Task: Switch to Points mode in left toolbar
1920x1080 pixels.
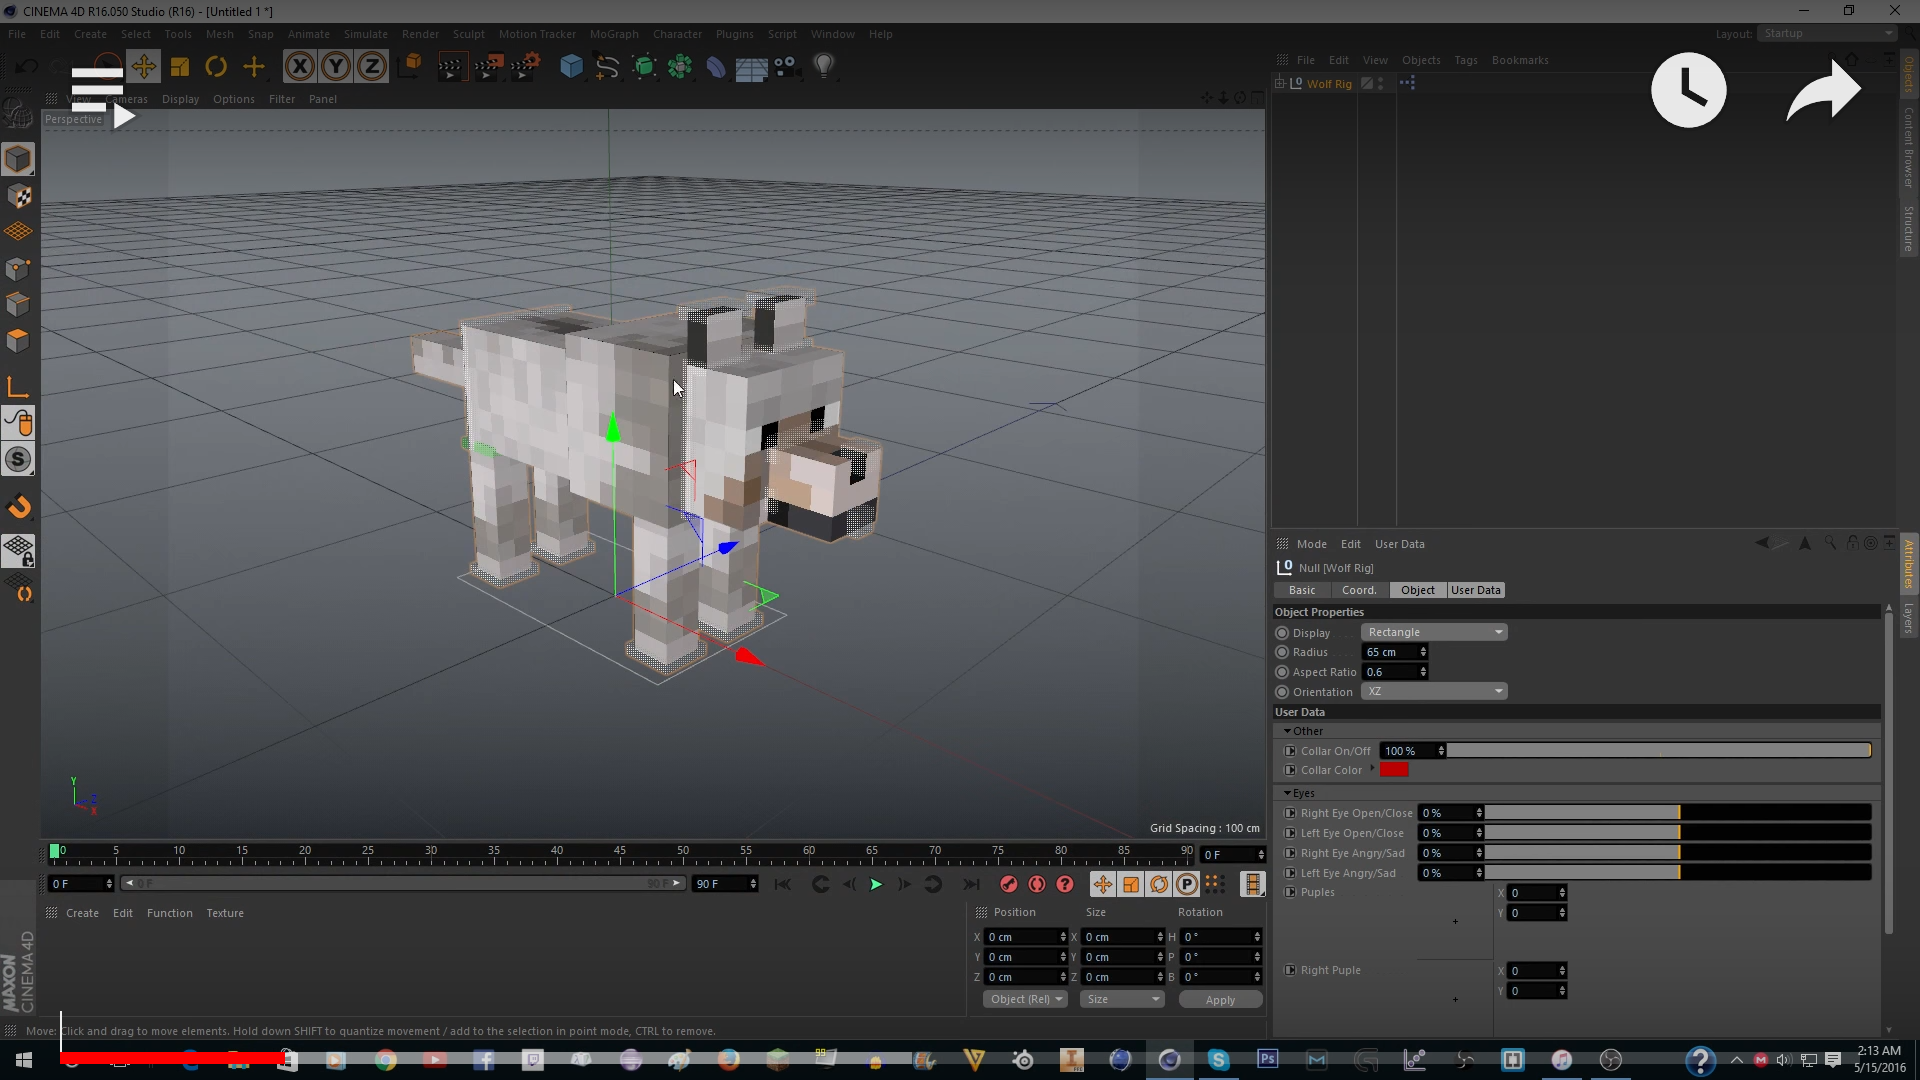Action: click(18, 269)
